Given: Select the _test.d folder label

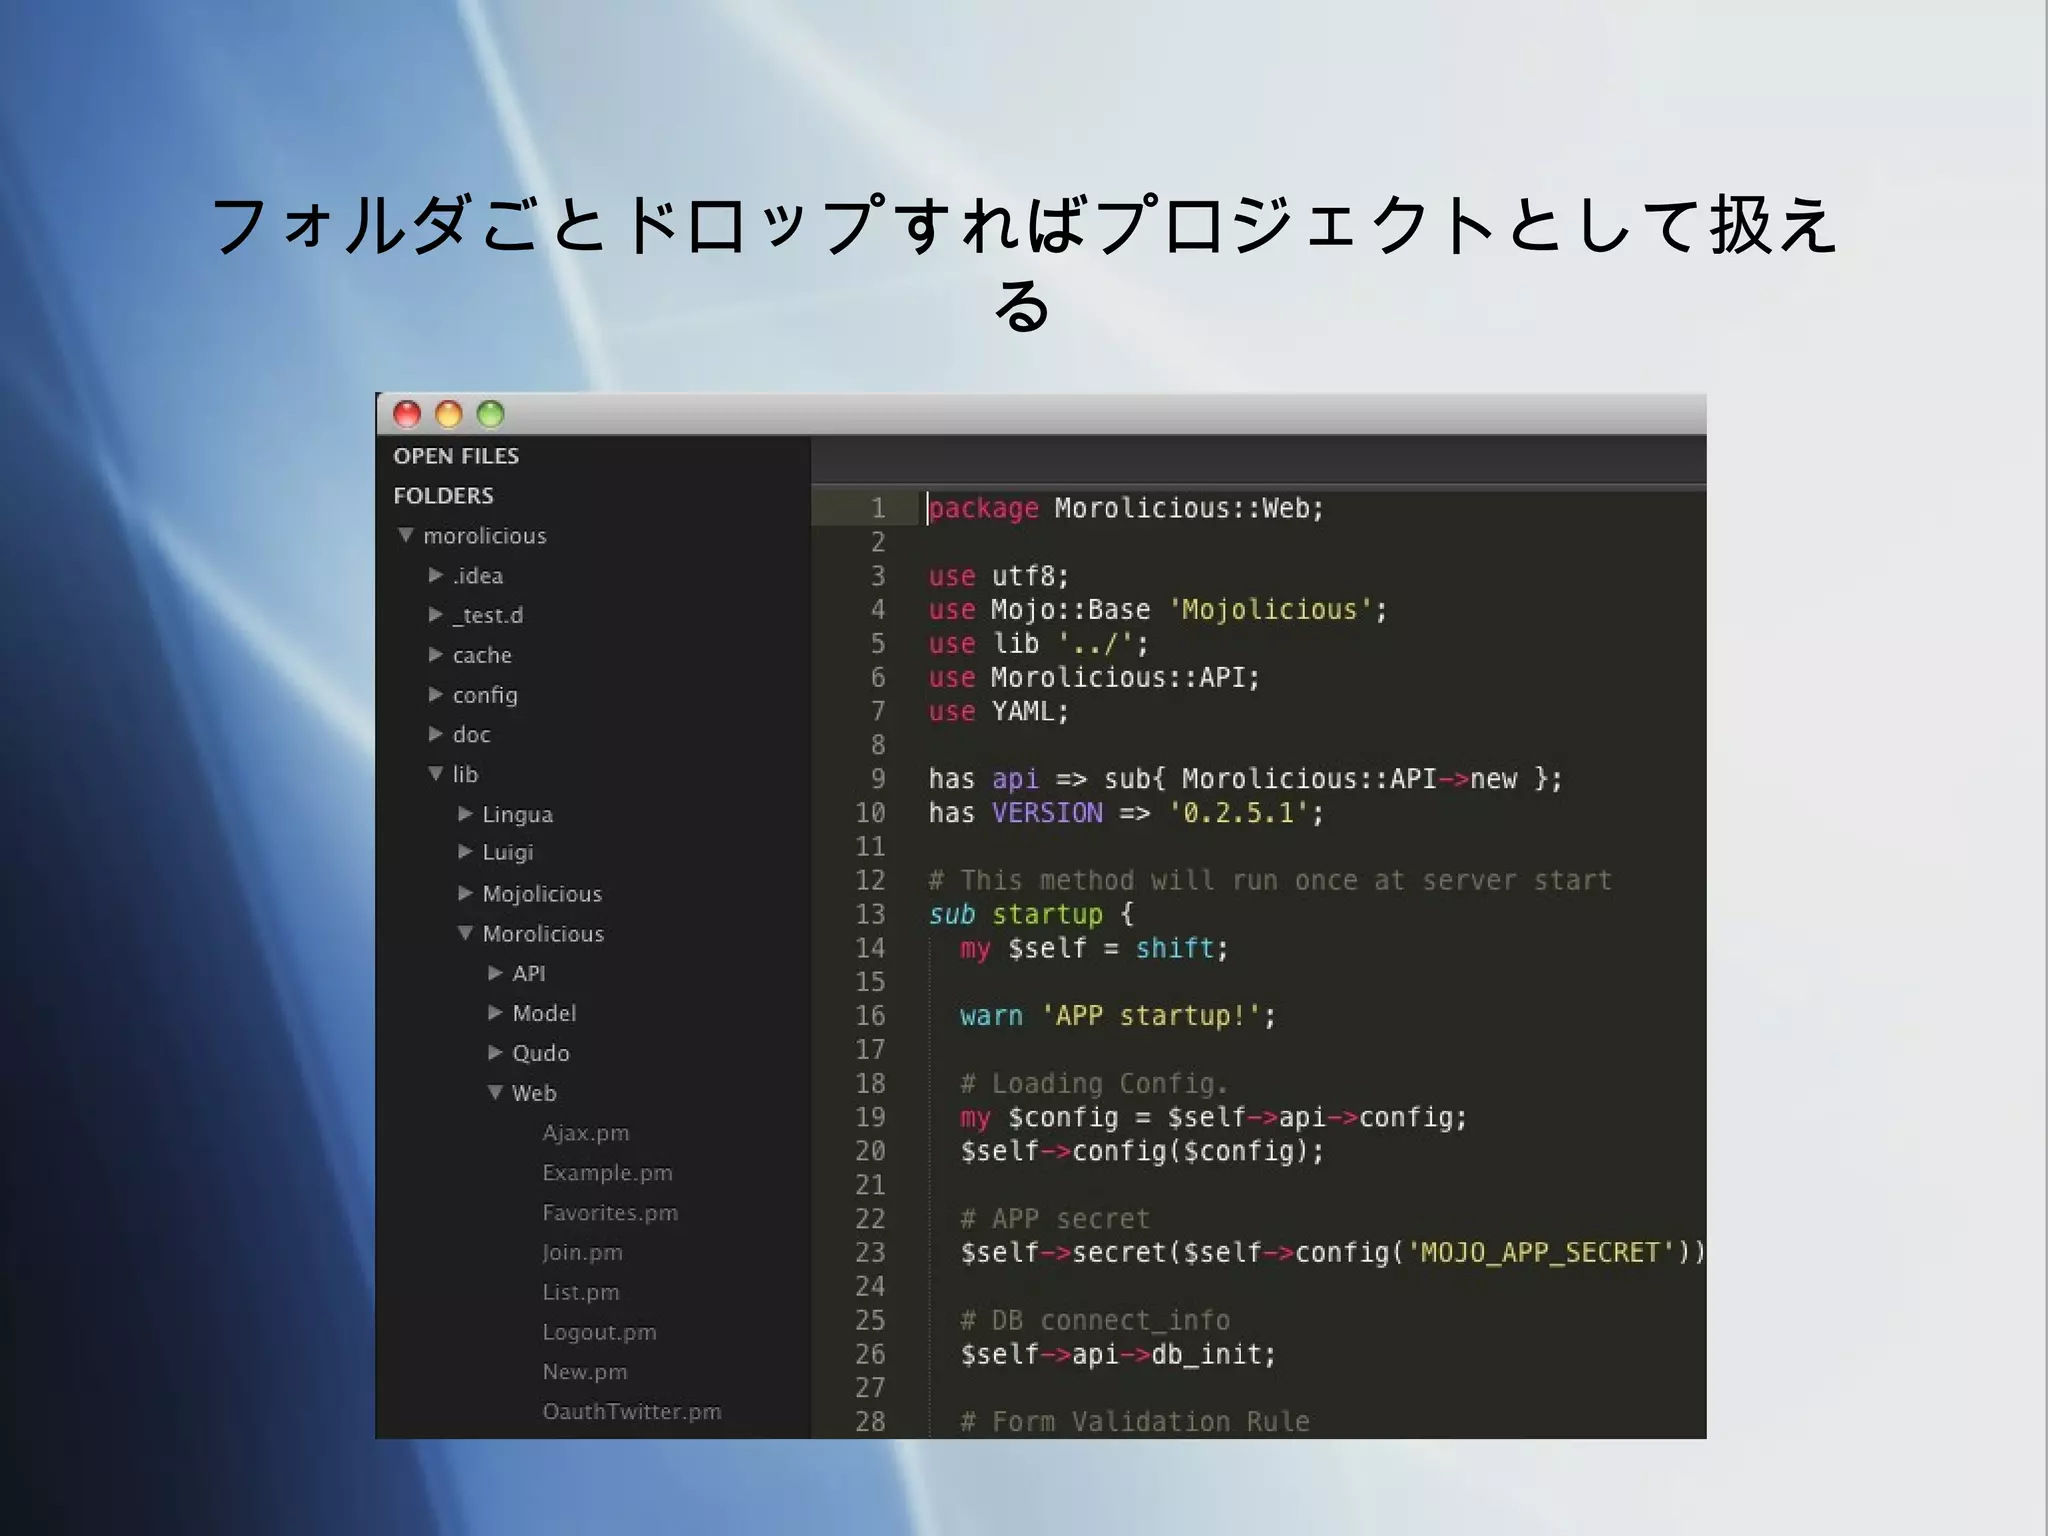Looking at the screenshot, I should 488,615.
